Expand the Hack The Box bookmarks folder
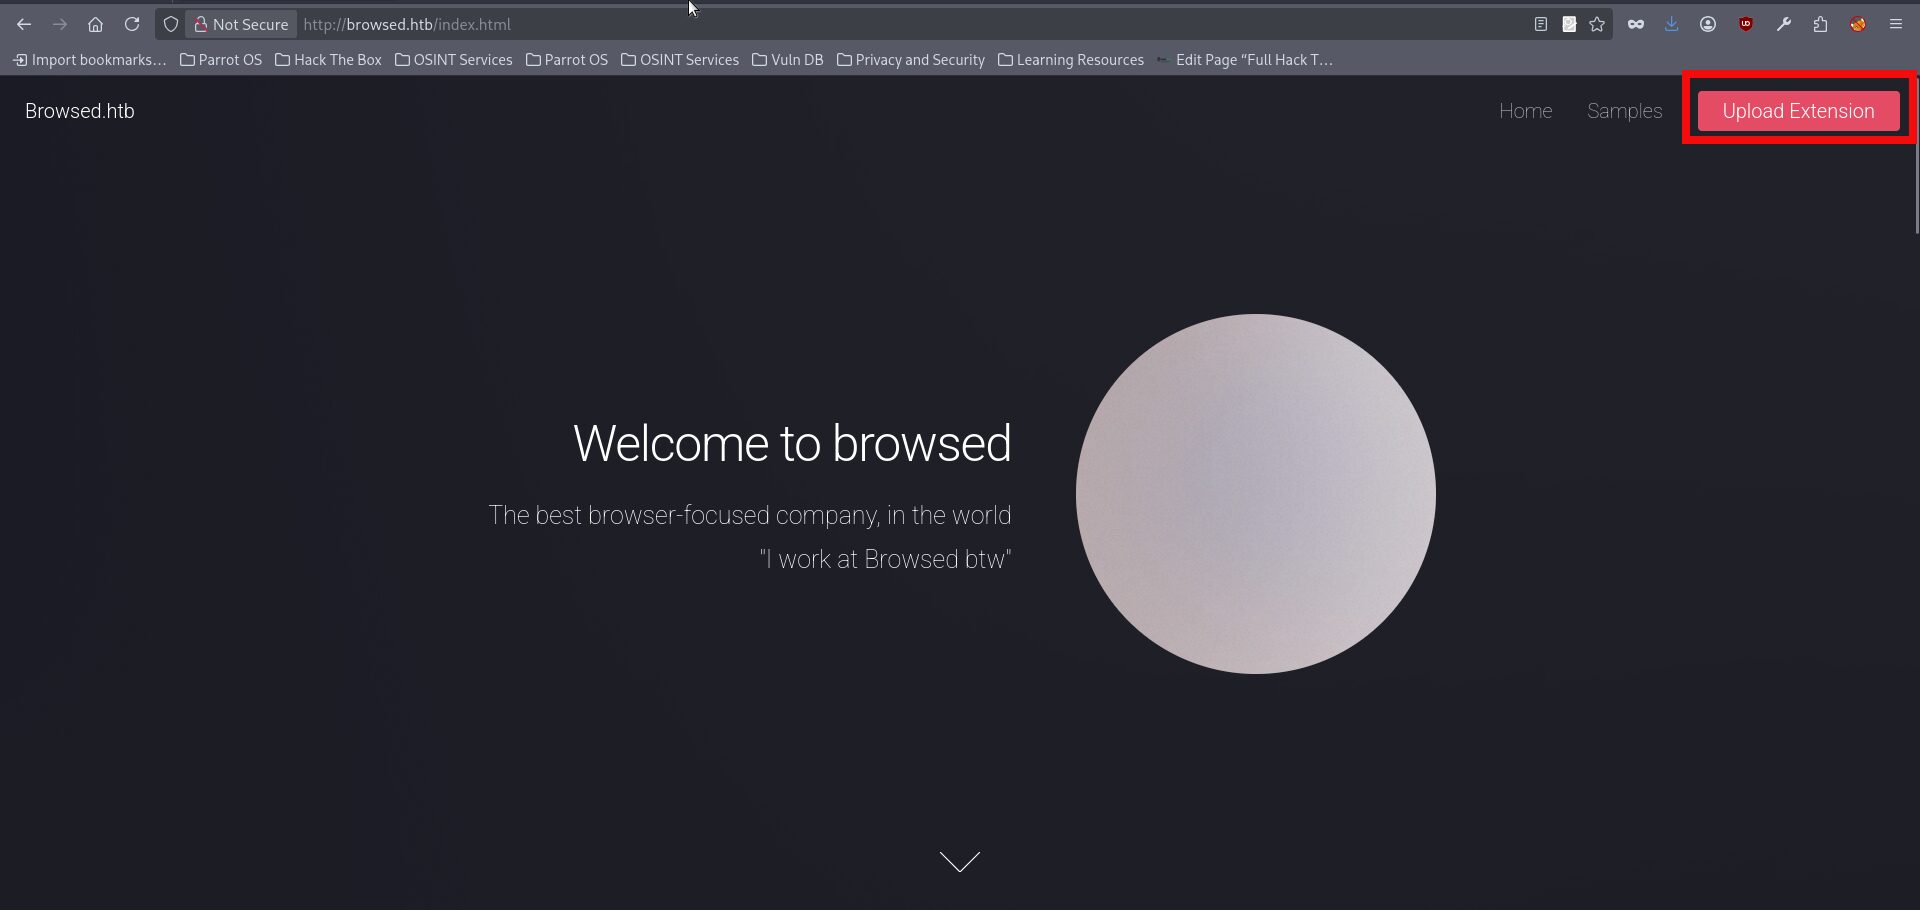Image resolution: width=1920 pixels, height=910 pixels. [x=328, y=60]
